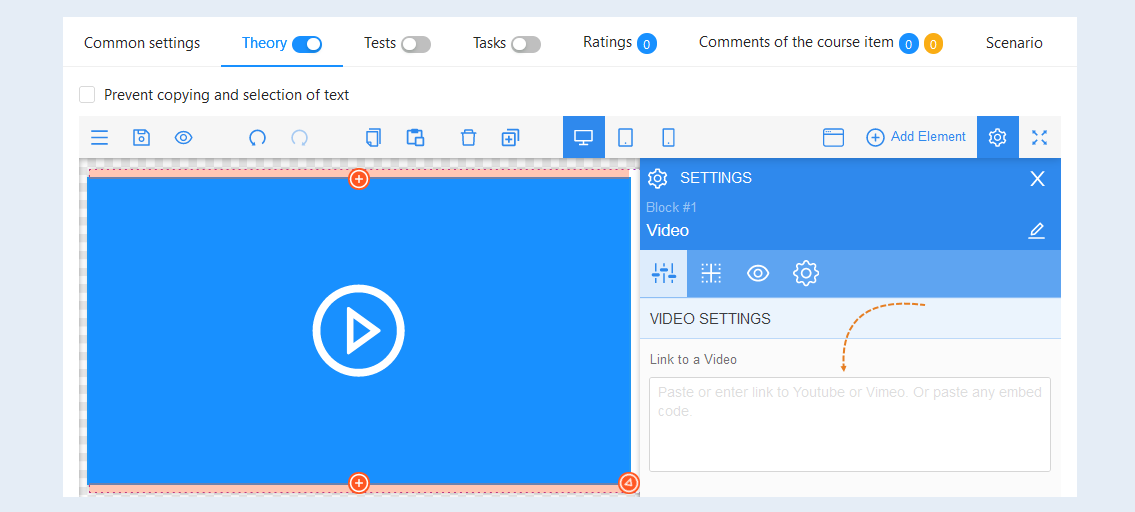Open the sliders settings tab

click(664, 273)
